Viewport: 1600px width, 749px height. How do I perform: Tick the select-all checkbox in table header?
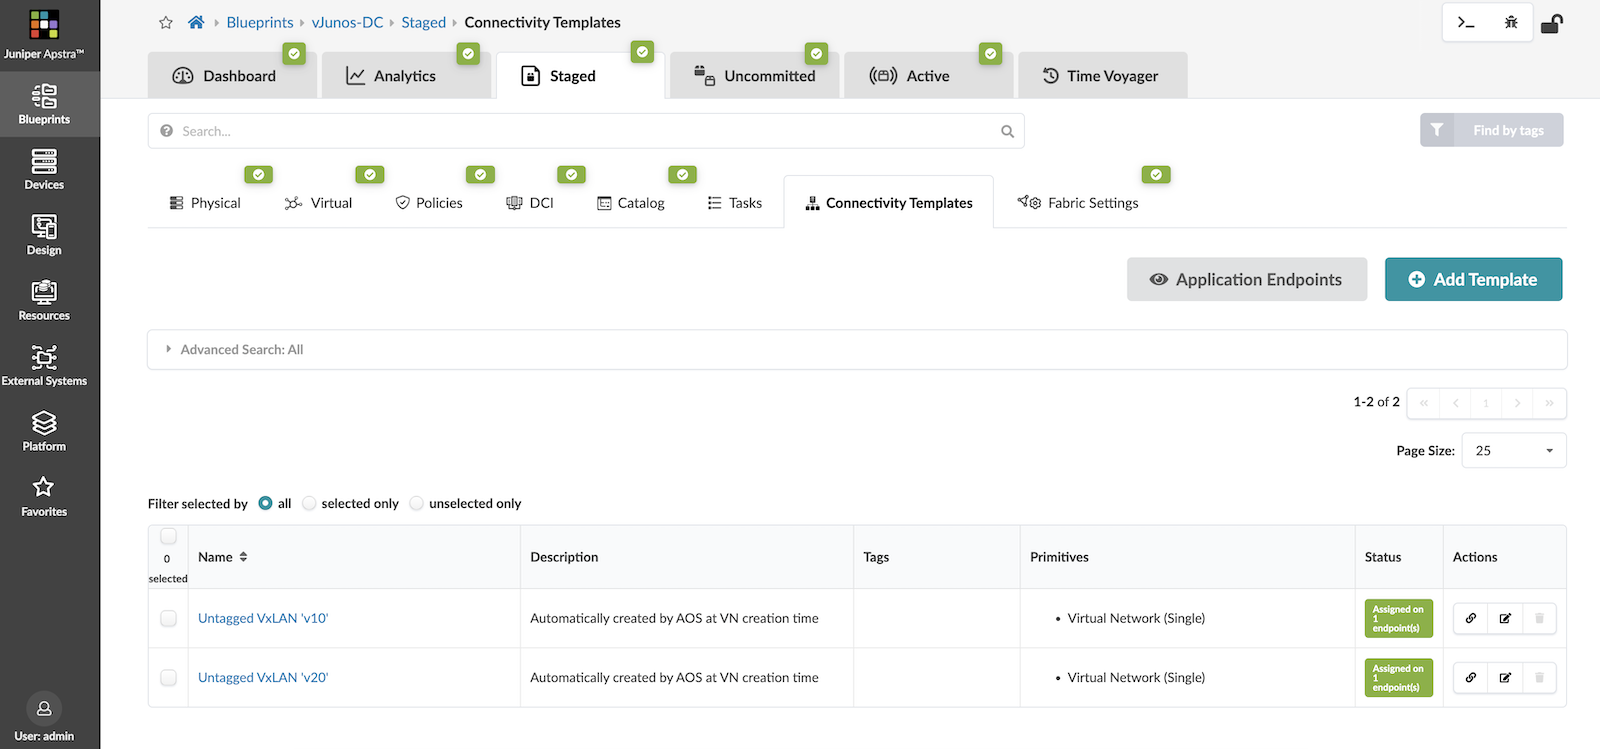click(x=168, y=537)
